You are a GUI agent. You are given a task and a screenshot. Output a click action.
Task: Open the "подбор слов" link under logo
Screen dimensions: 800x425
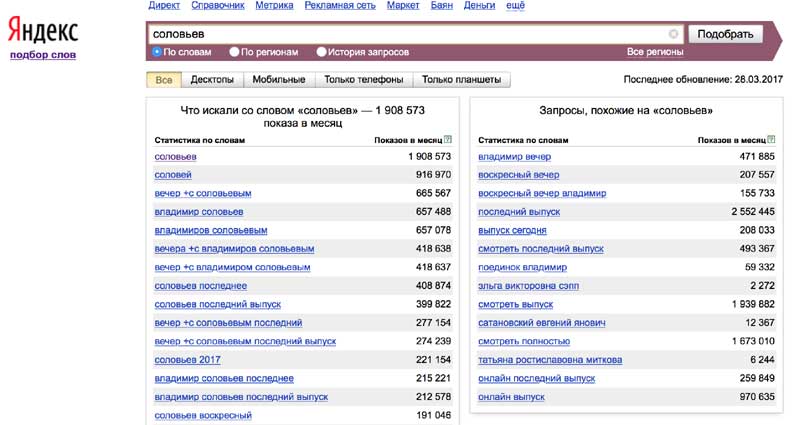click(x=43, y=54)
